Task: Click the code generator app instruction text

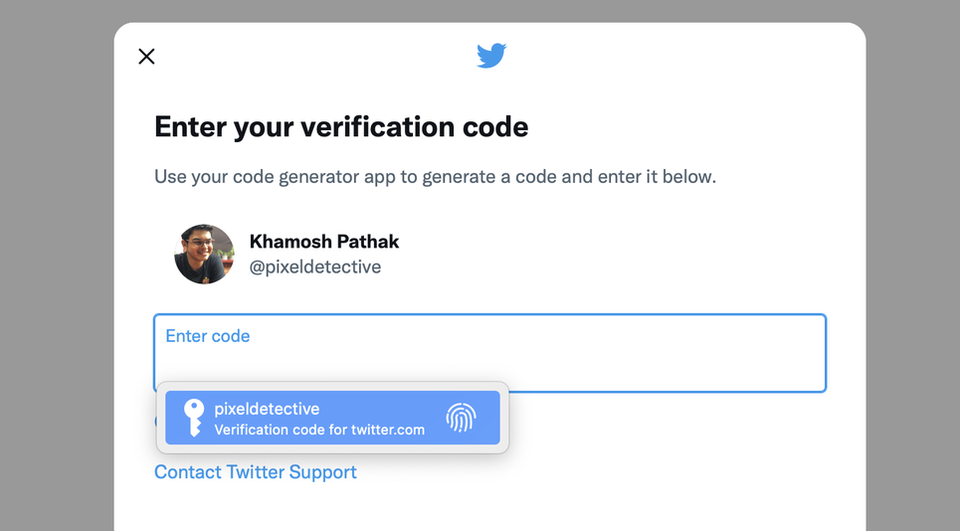Action: tap(435, 177)
